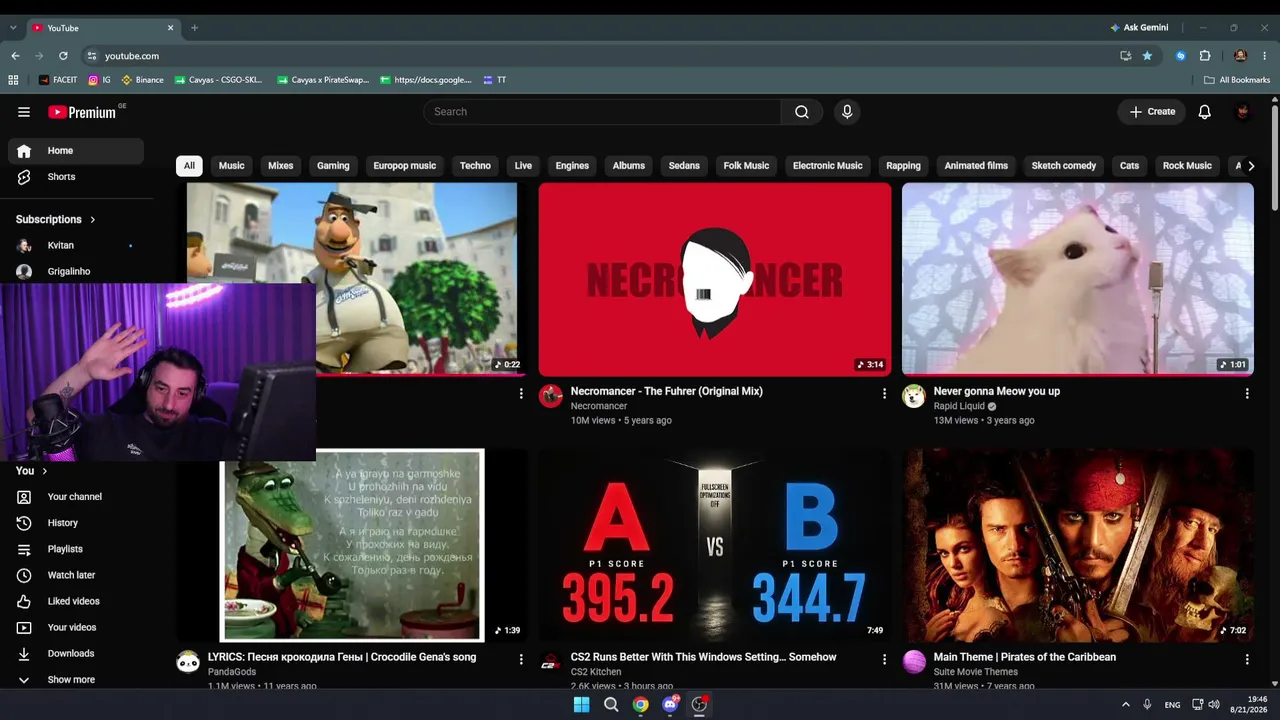
Task: Open the tab search dropdown arrow
Action: click(13, 28)
